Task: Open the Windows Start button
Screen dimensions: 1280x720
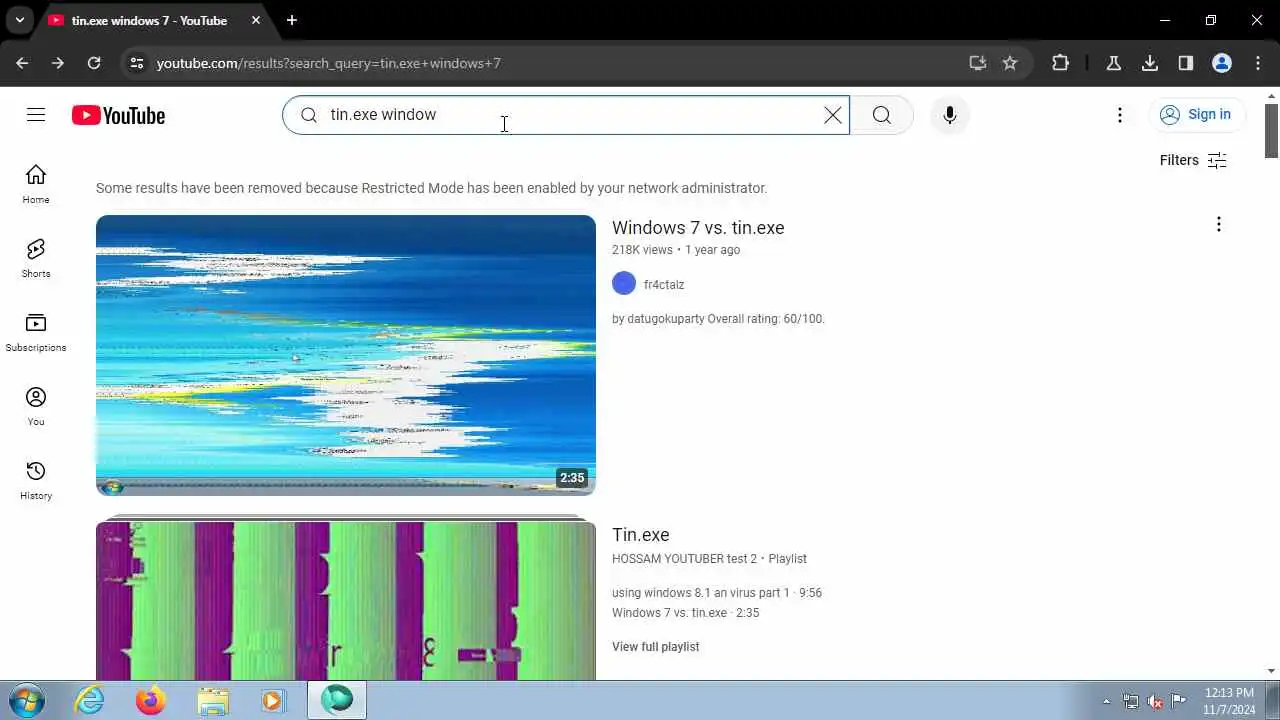Action: 26,700
